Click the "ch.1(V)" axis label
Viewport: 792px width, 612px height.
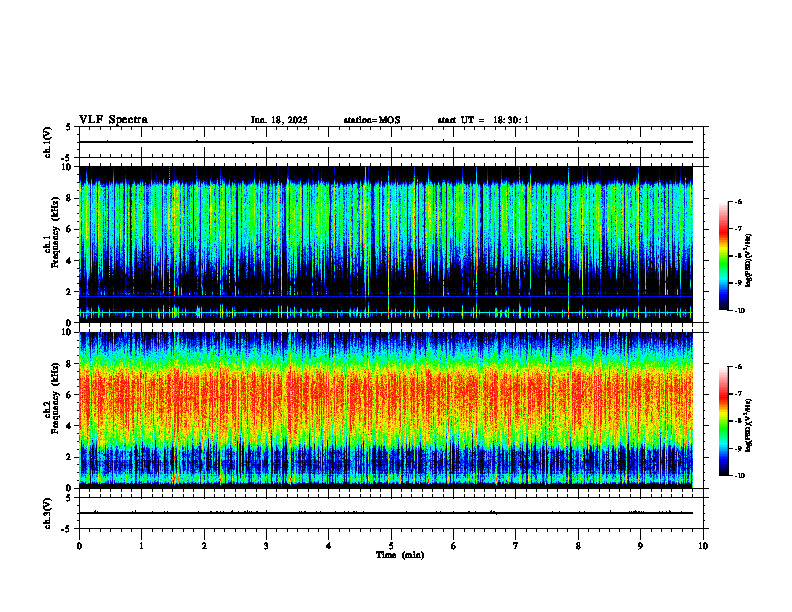point(47,142)
